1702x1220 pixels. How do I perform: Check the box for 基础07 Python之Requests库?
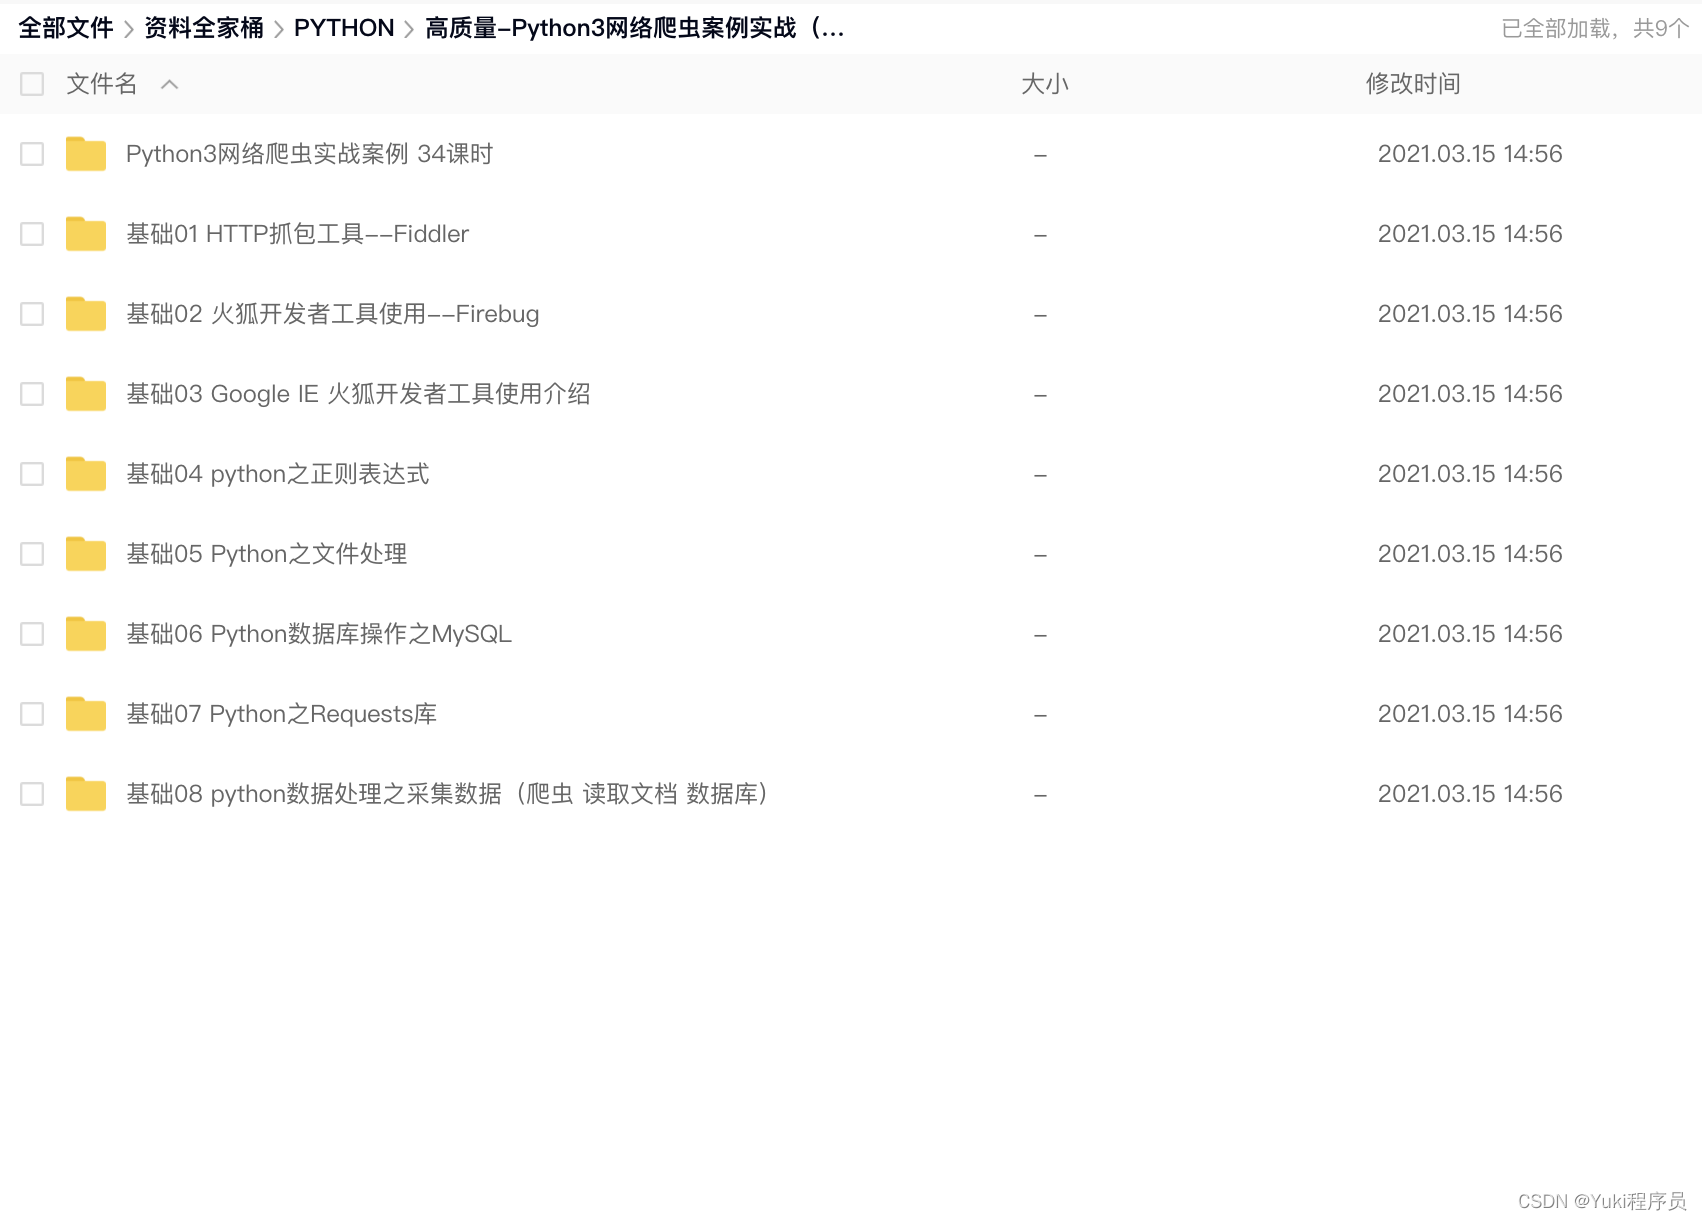[32, 714]
